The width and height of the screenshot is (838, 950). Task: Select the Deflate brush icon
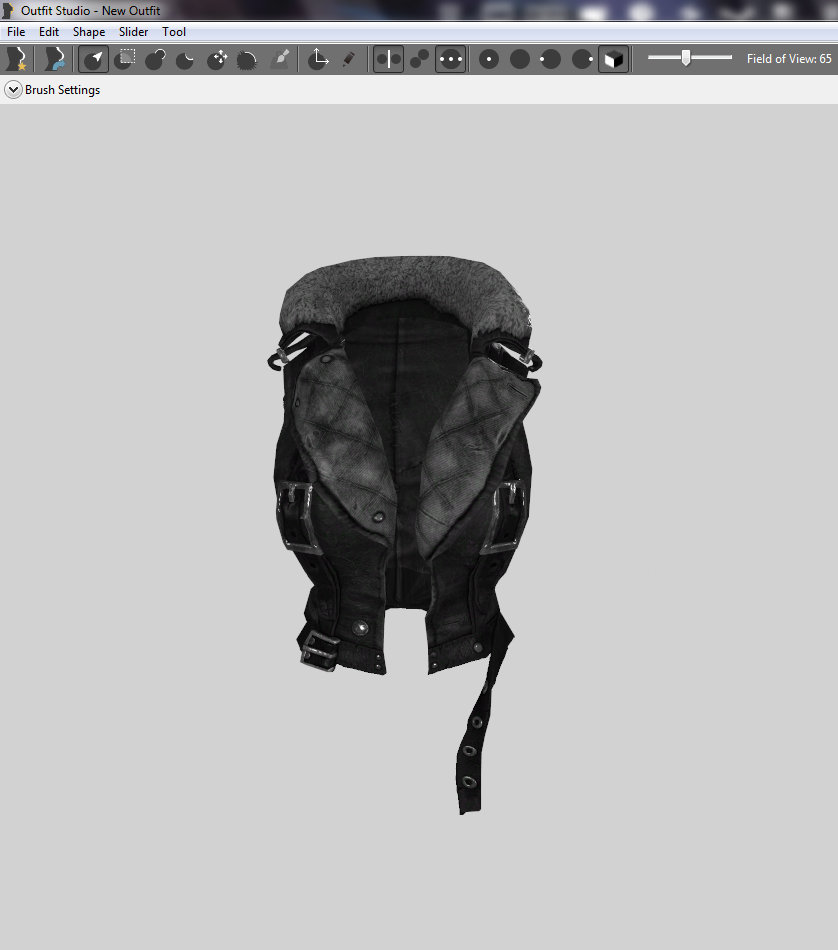pos(185,59)
